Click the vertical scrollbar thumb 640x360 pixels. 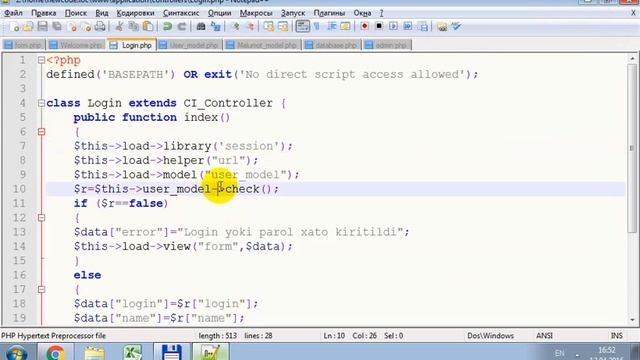pyautogui.click(x=632, y=148)
